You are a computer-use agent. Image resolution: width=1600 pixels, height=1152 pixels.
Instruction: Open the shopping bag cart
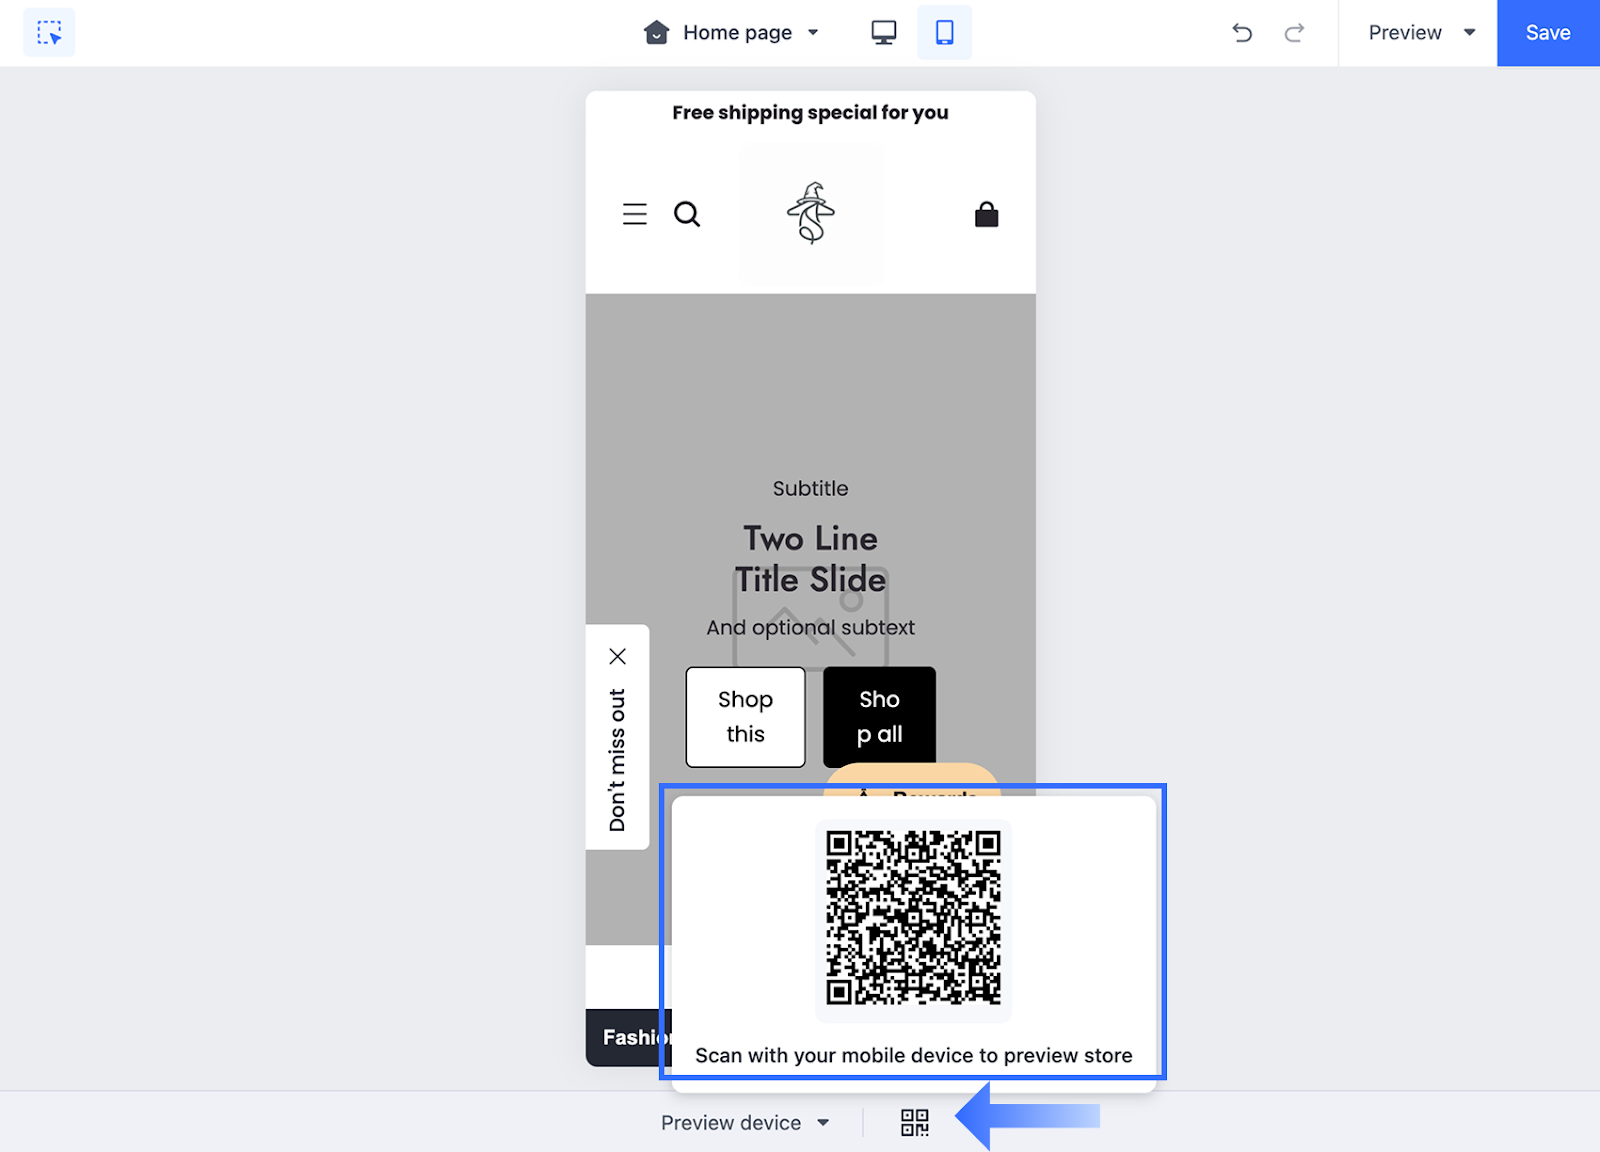pyautogui.click(x=987, y=215)
